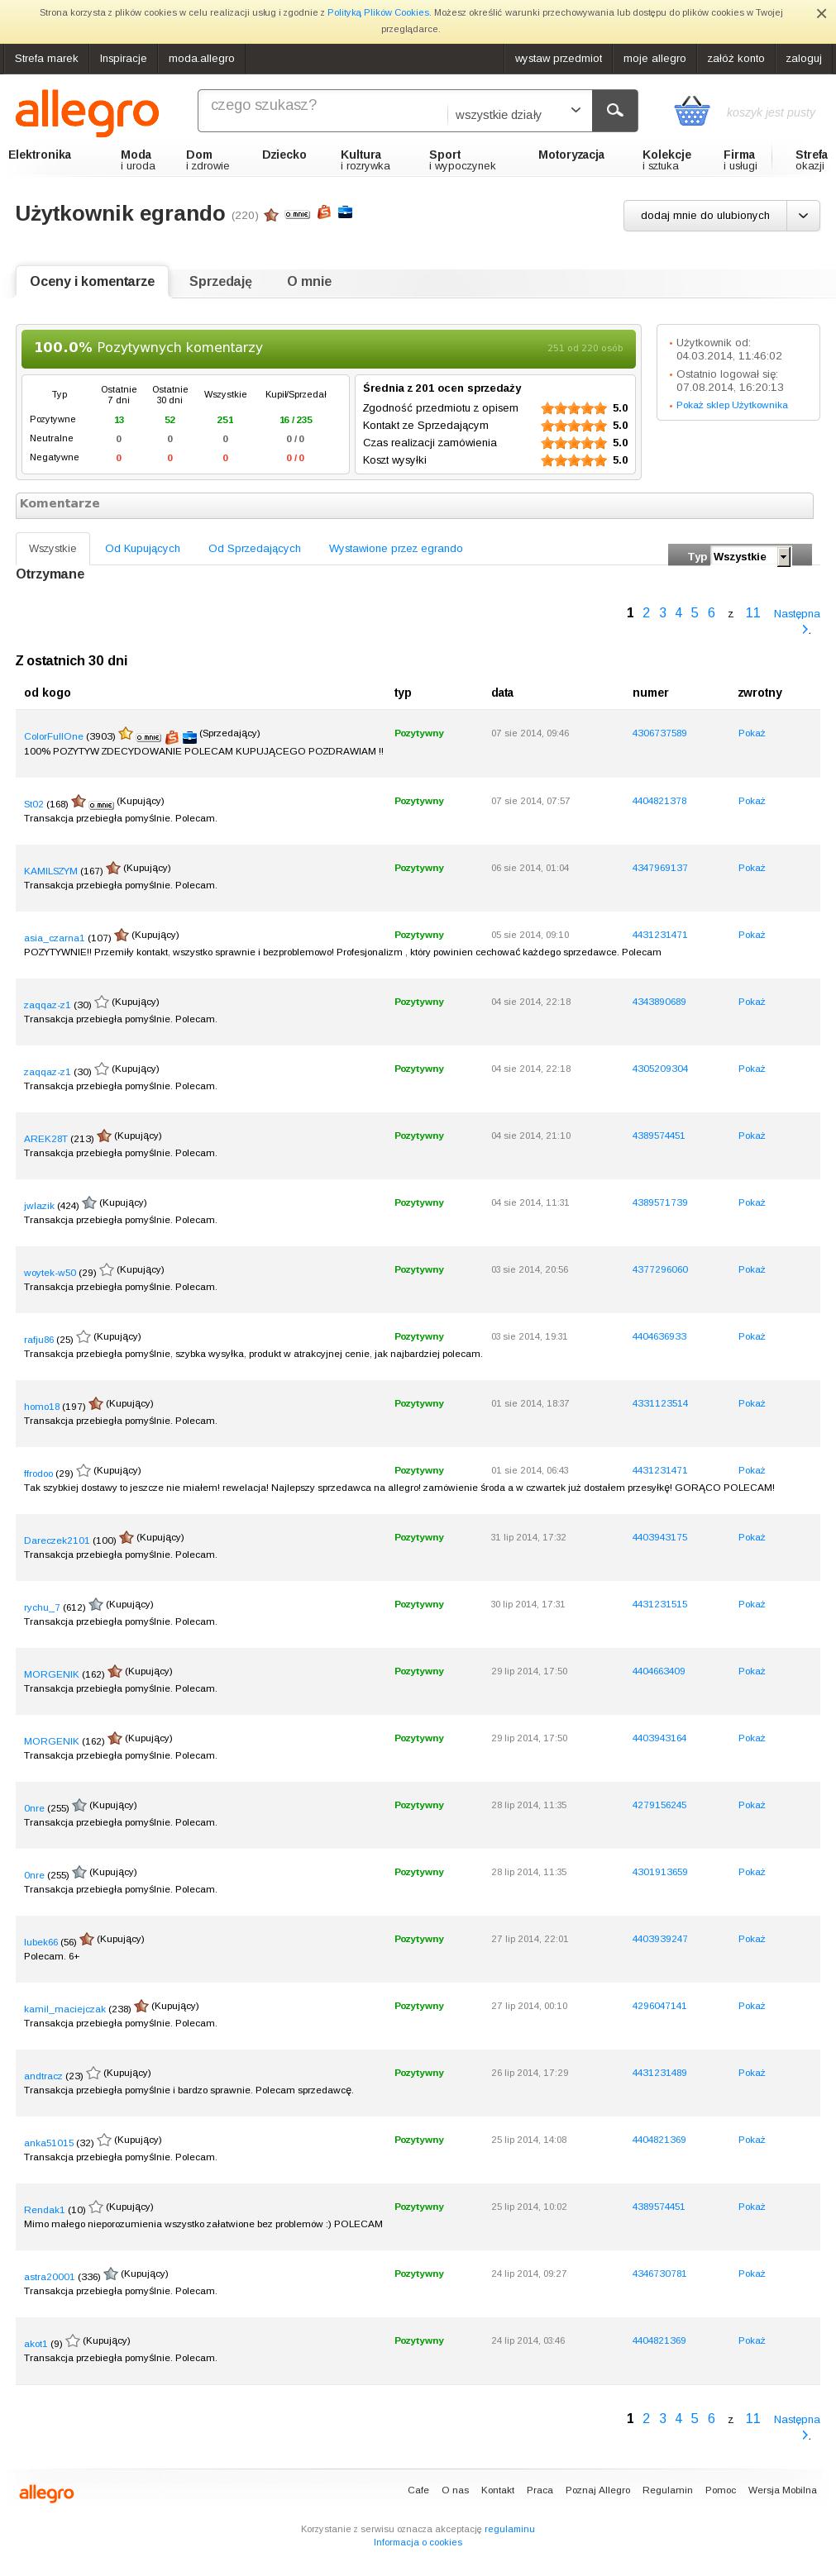Image resolution: width=836 pixels, height=2576 pixels.
Task: Click 'dodaj mnie do ulubionych' button
Action: click(705, 216)
